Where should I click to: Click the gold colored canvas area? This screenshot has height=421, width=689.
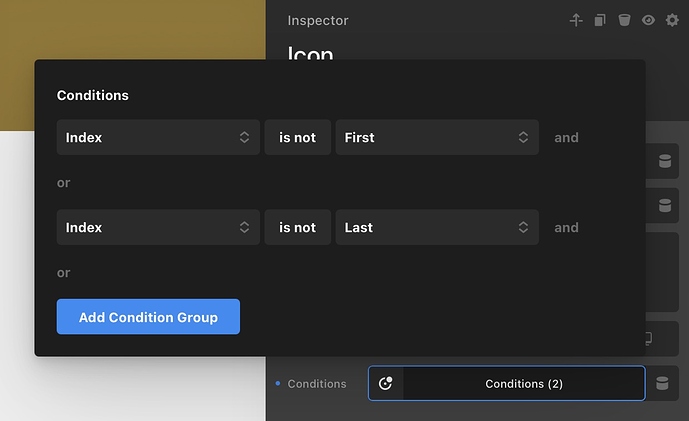(132, 29)
